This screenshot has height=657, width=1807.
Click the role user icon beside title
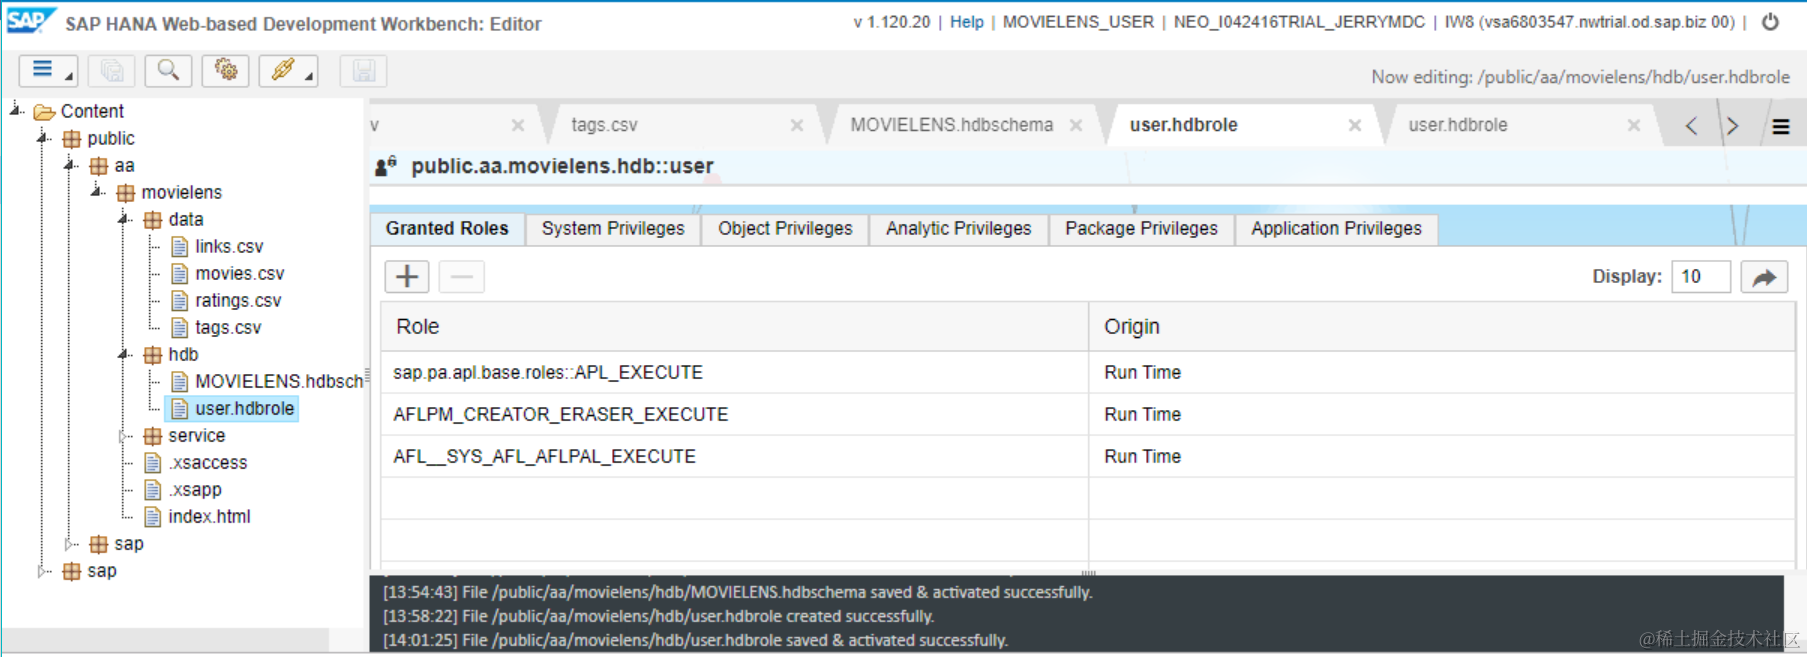point(386,166)
